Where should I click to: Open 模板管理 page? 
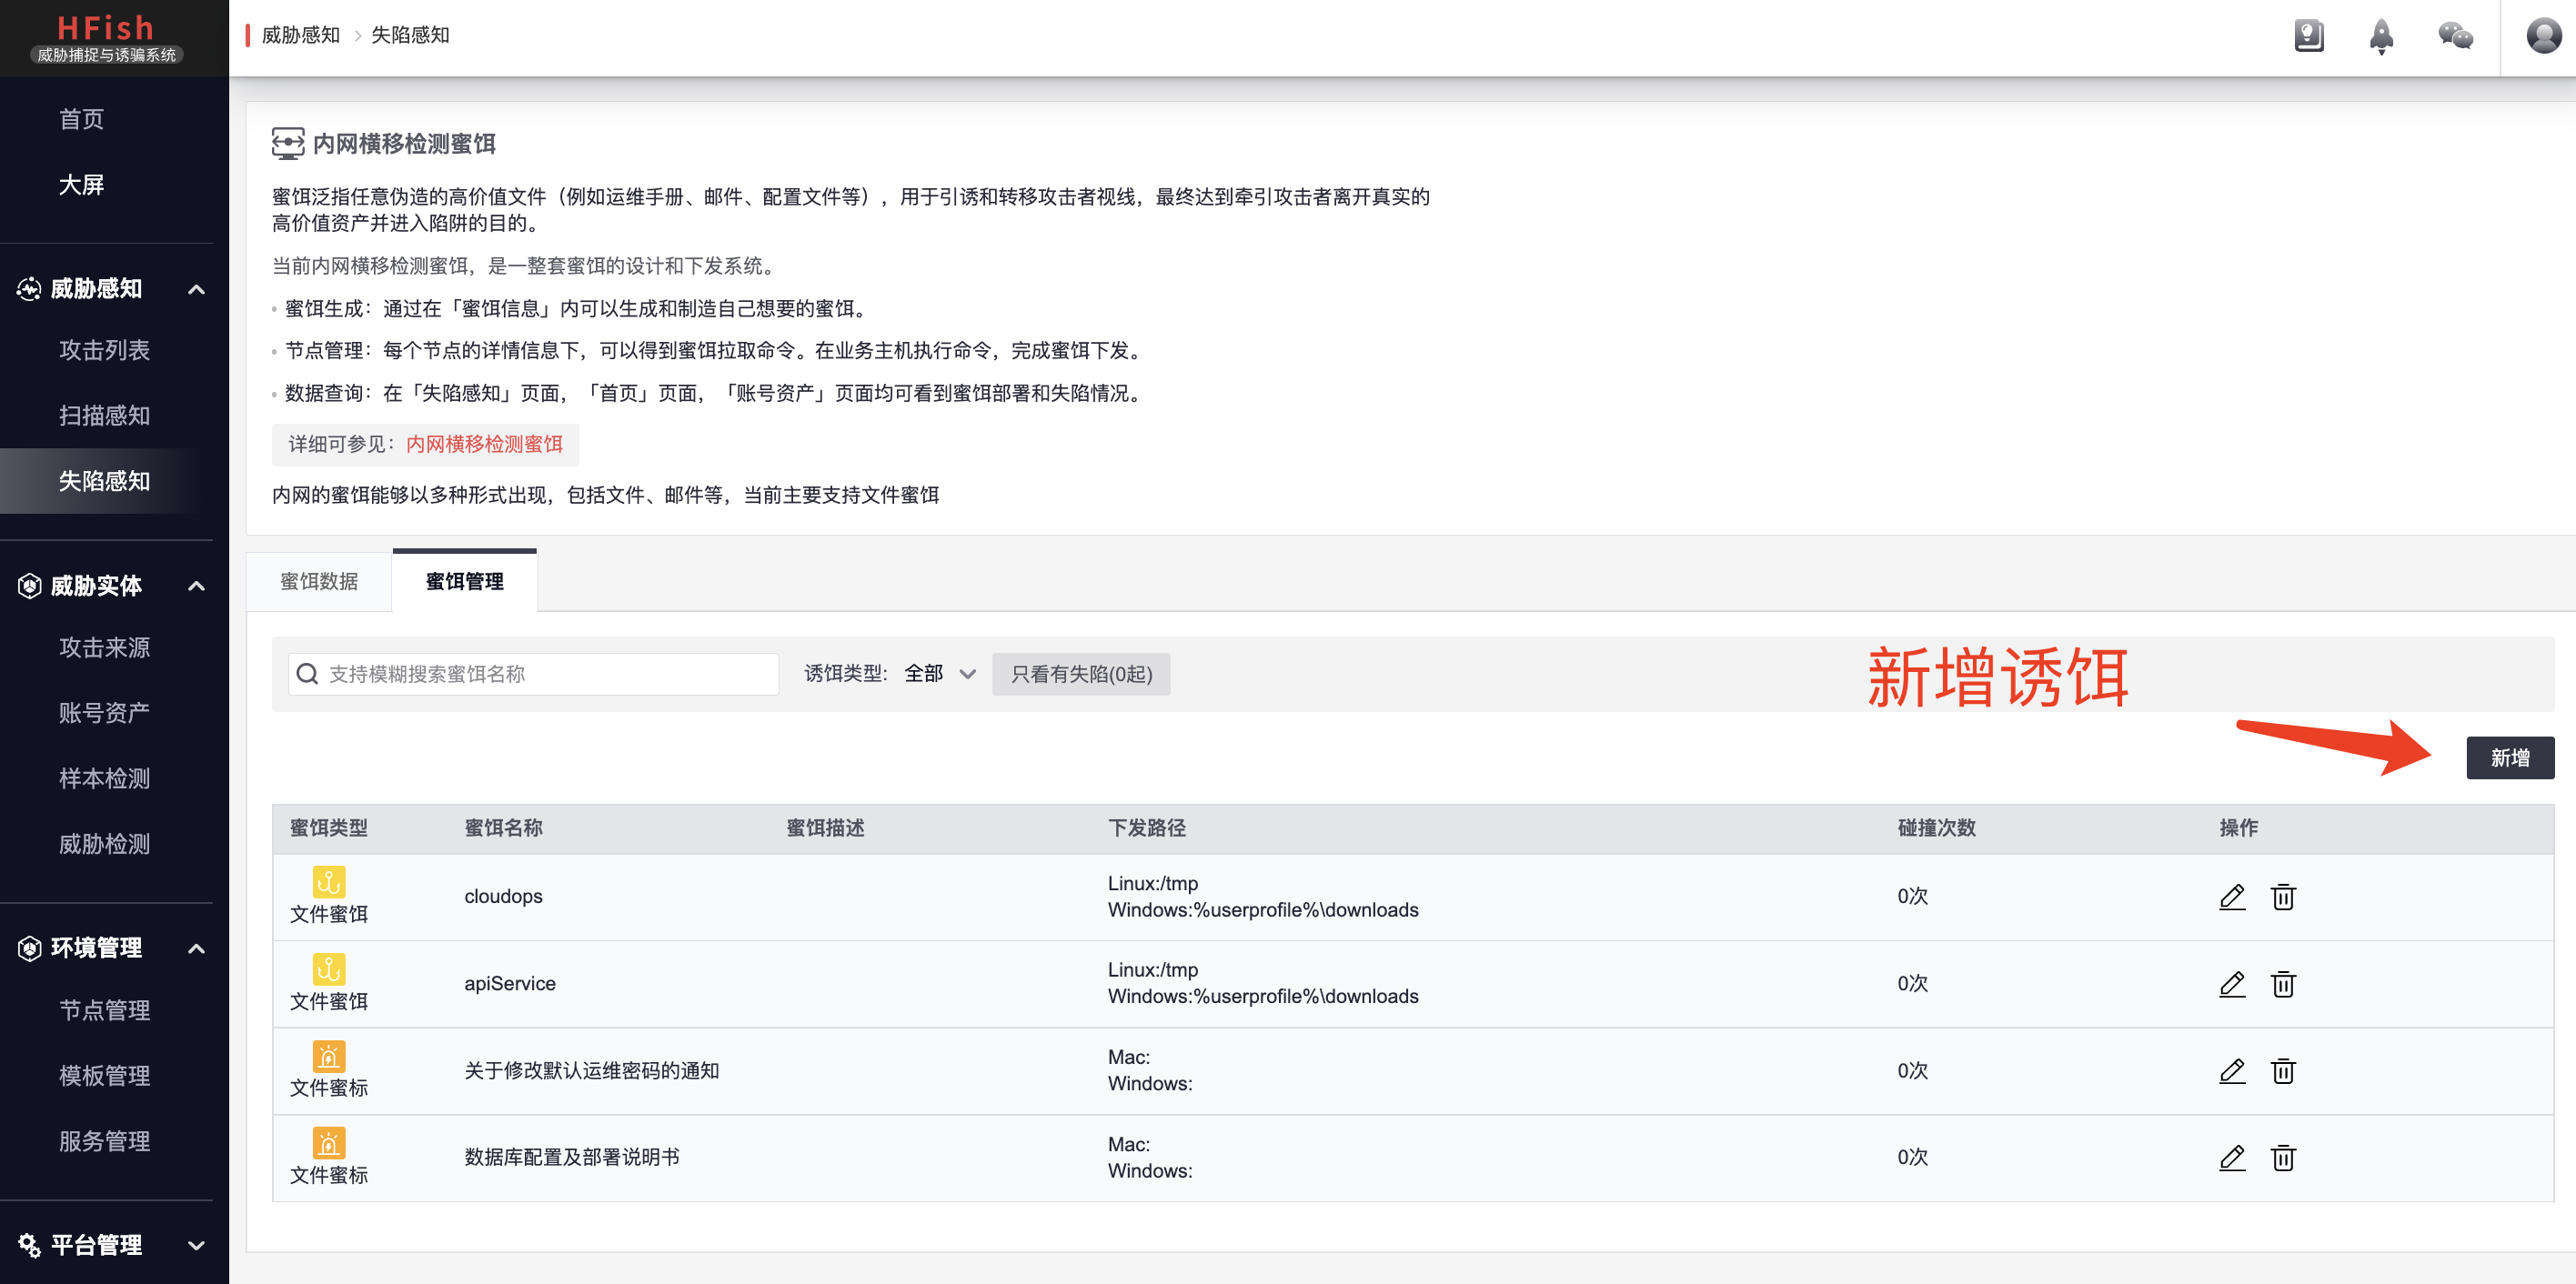click(104, 1075)
